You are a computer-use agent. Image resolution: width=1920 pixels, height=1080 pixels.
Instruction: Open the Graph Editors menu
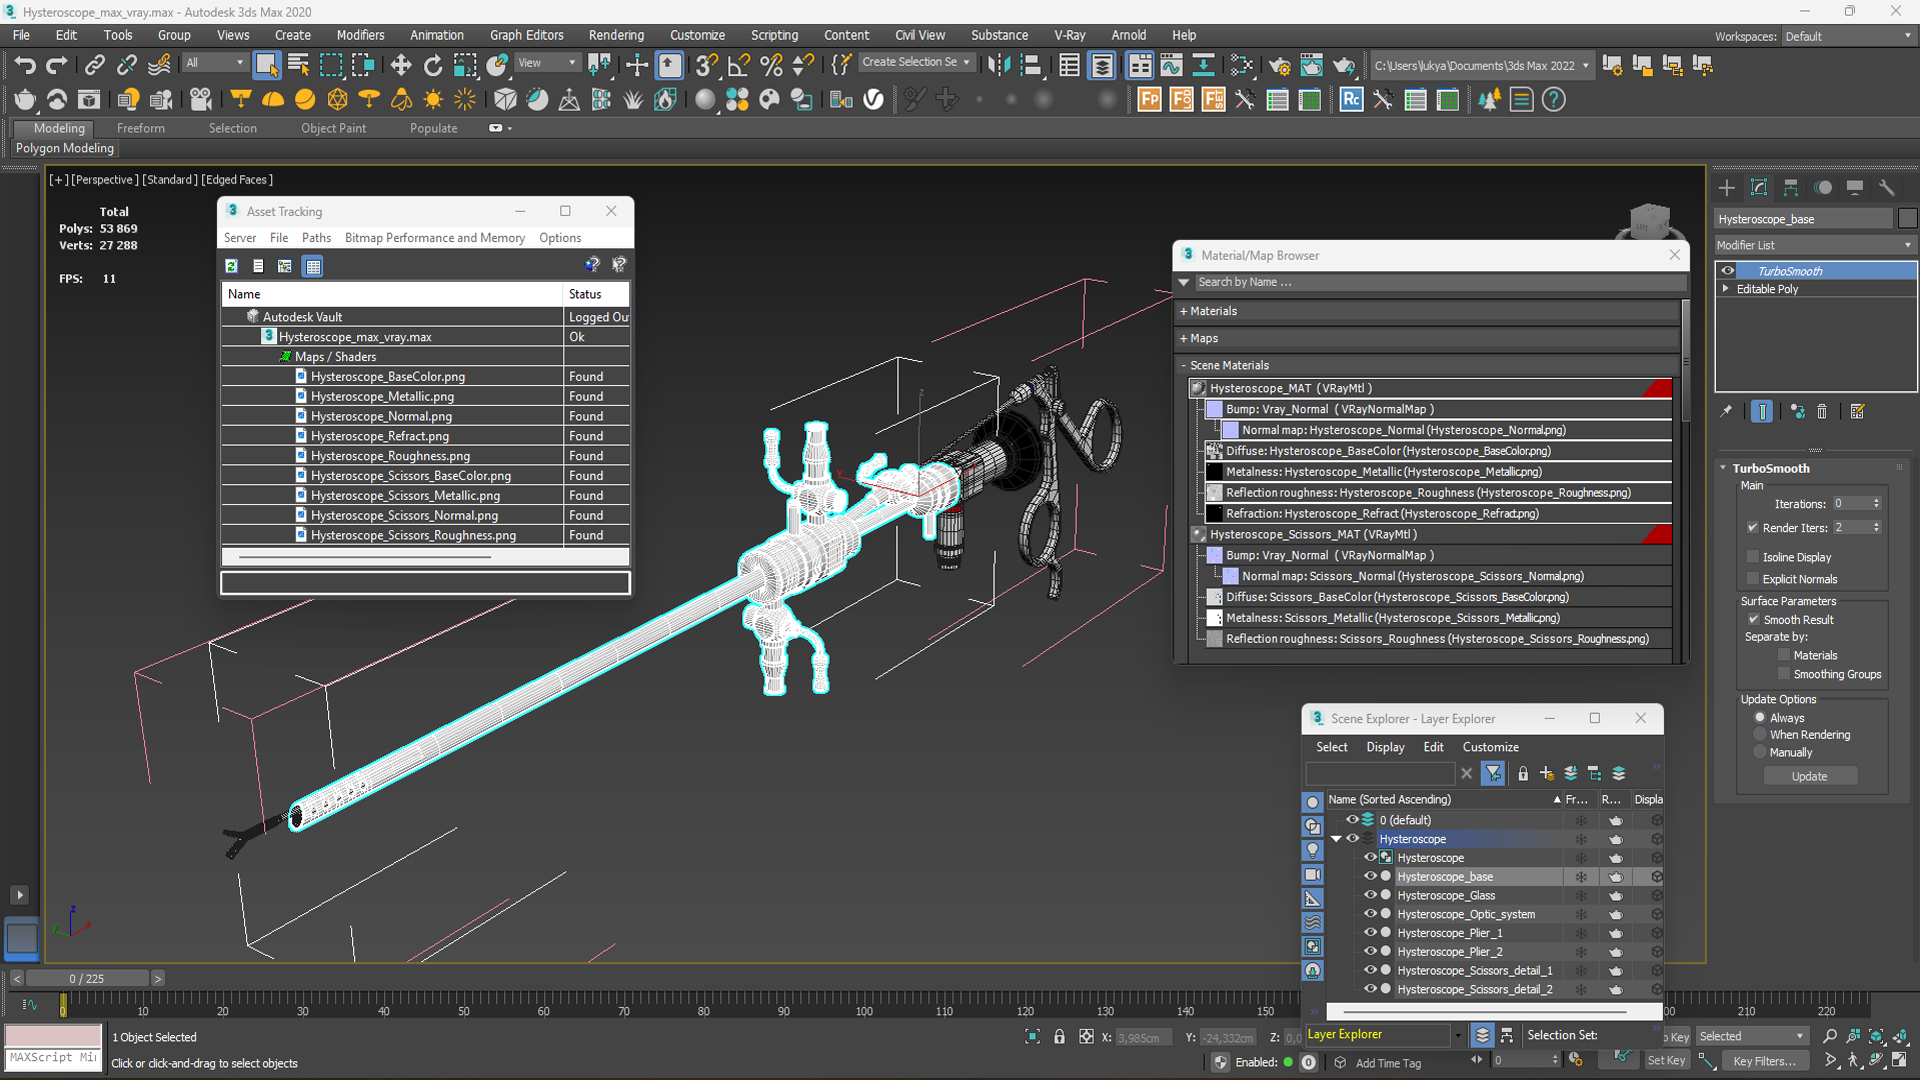526,35
